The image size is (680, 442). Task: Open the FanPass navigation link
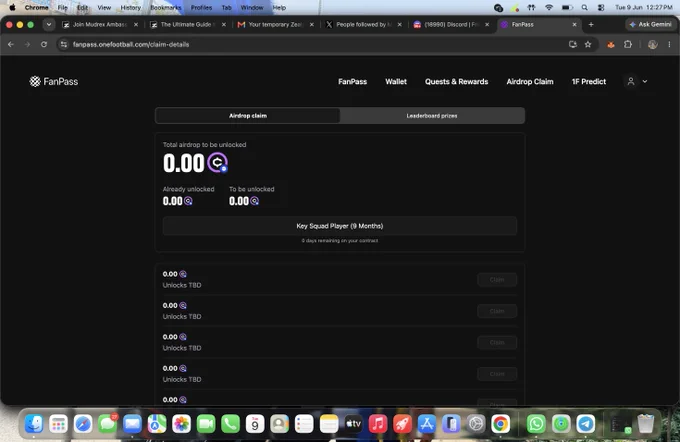click(x=353, y=82)
